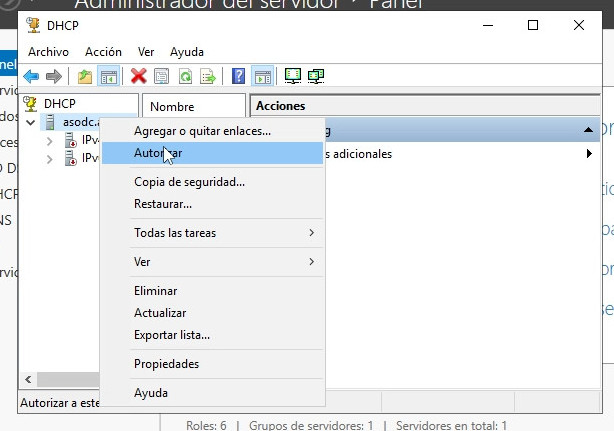This screenshot has height=431, width=614.
Task: Choose Copia de seguridad... from context menu
Action: tap(189, 182)
